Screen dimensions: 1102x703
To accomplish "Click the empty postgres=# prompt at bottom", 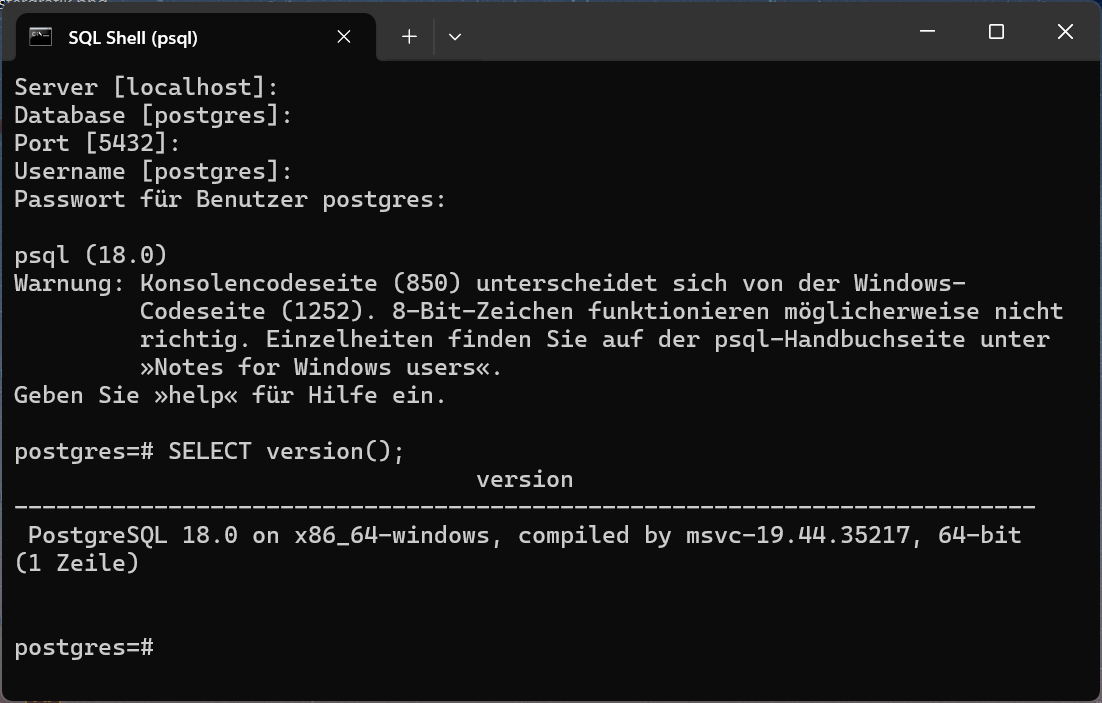I will pos(84,647).
